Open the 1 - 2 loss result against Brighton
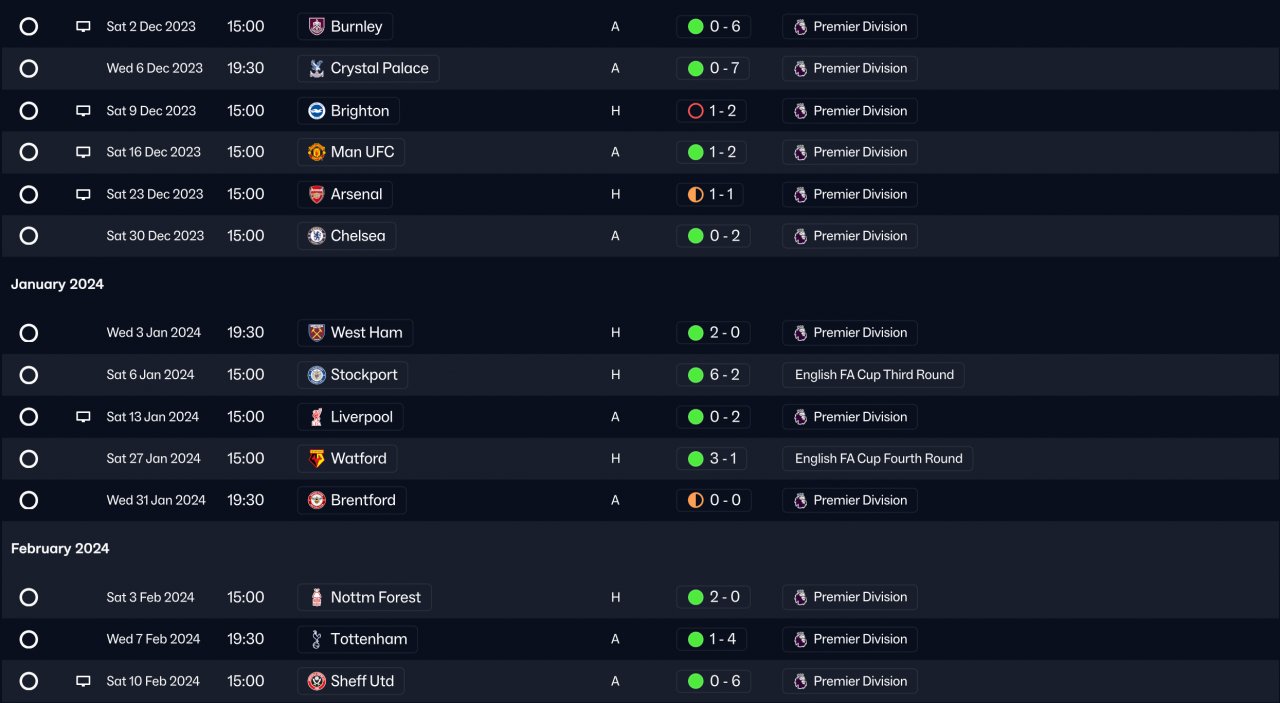Image resolution: width=1280 pixels, height=703 pixels. coord(713,111)
